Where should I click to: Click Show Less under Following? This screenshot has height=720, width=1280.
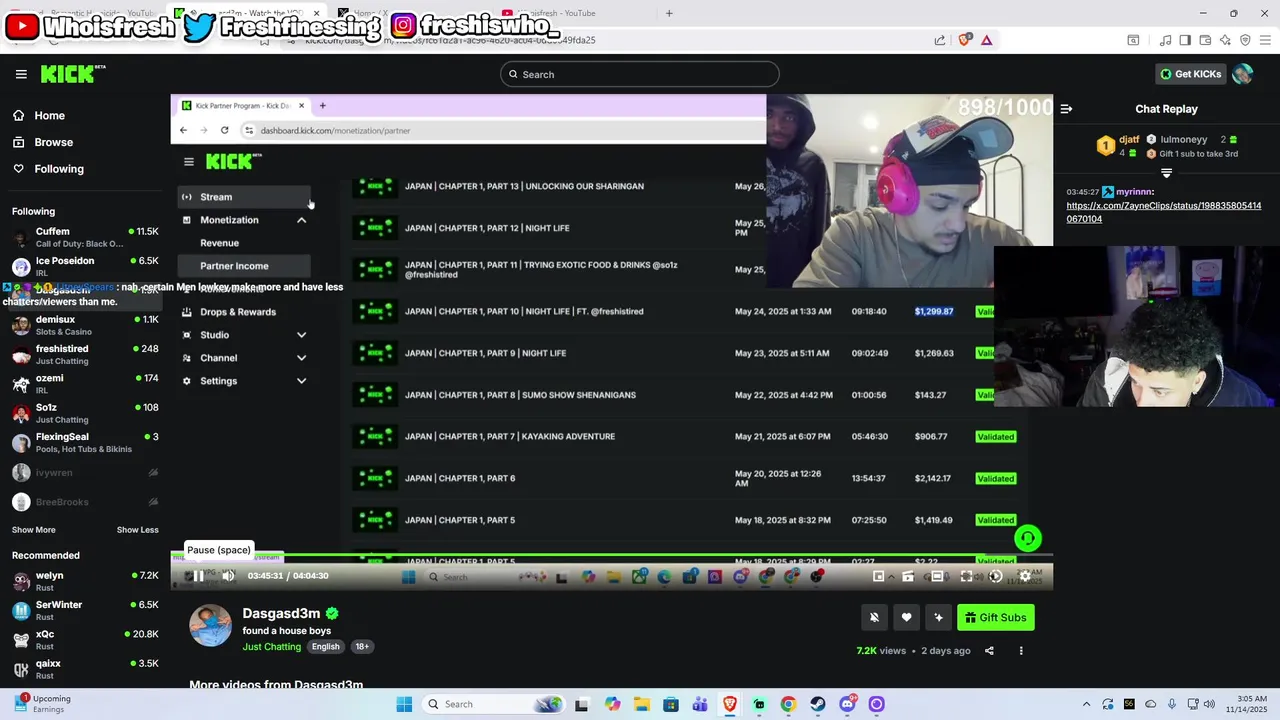point(137,530)
